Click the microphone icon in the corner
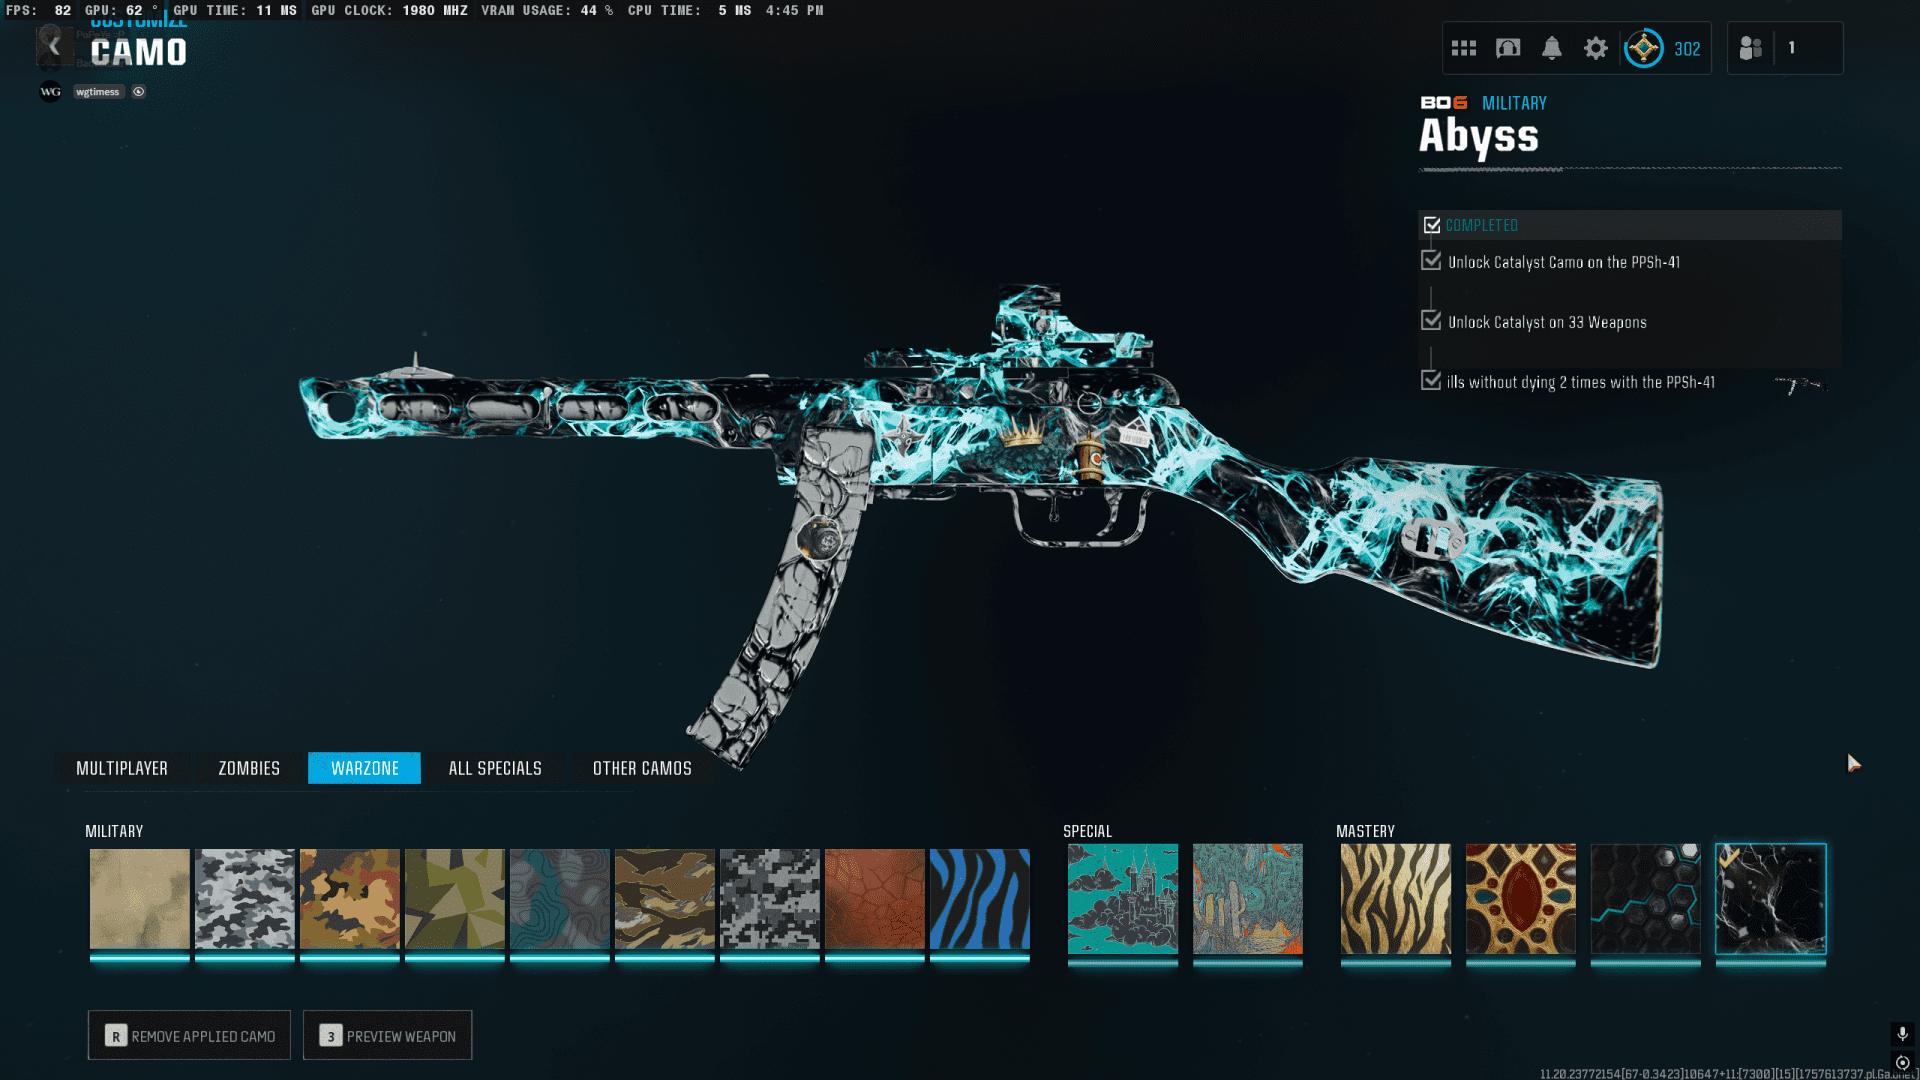This screenshot has height=1080, width=1920. pyautogui.click(x=1902, y=1033)
